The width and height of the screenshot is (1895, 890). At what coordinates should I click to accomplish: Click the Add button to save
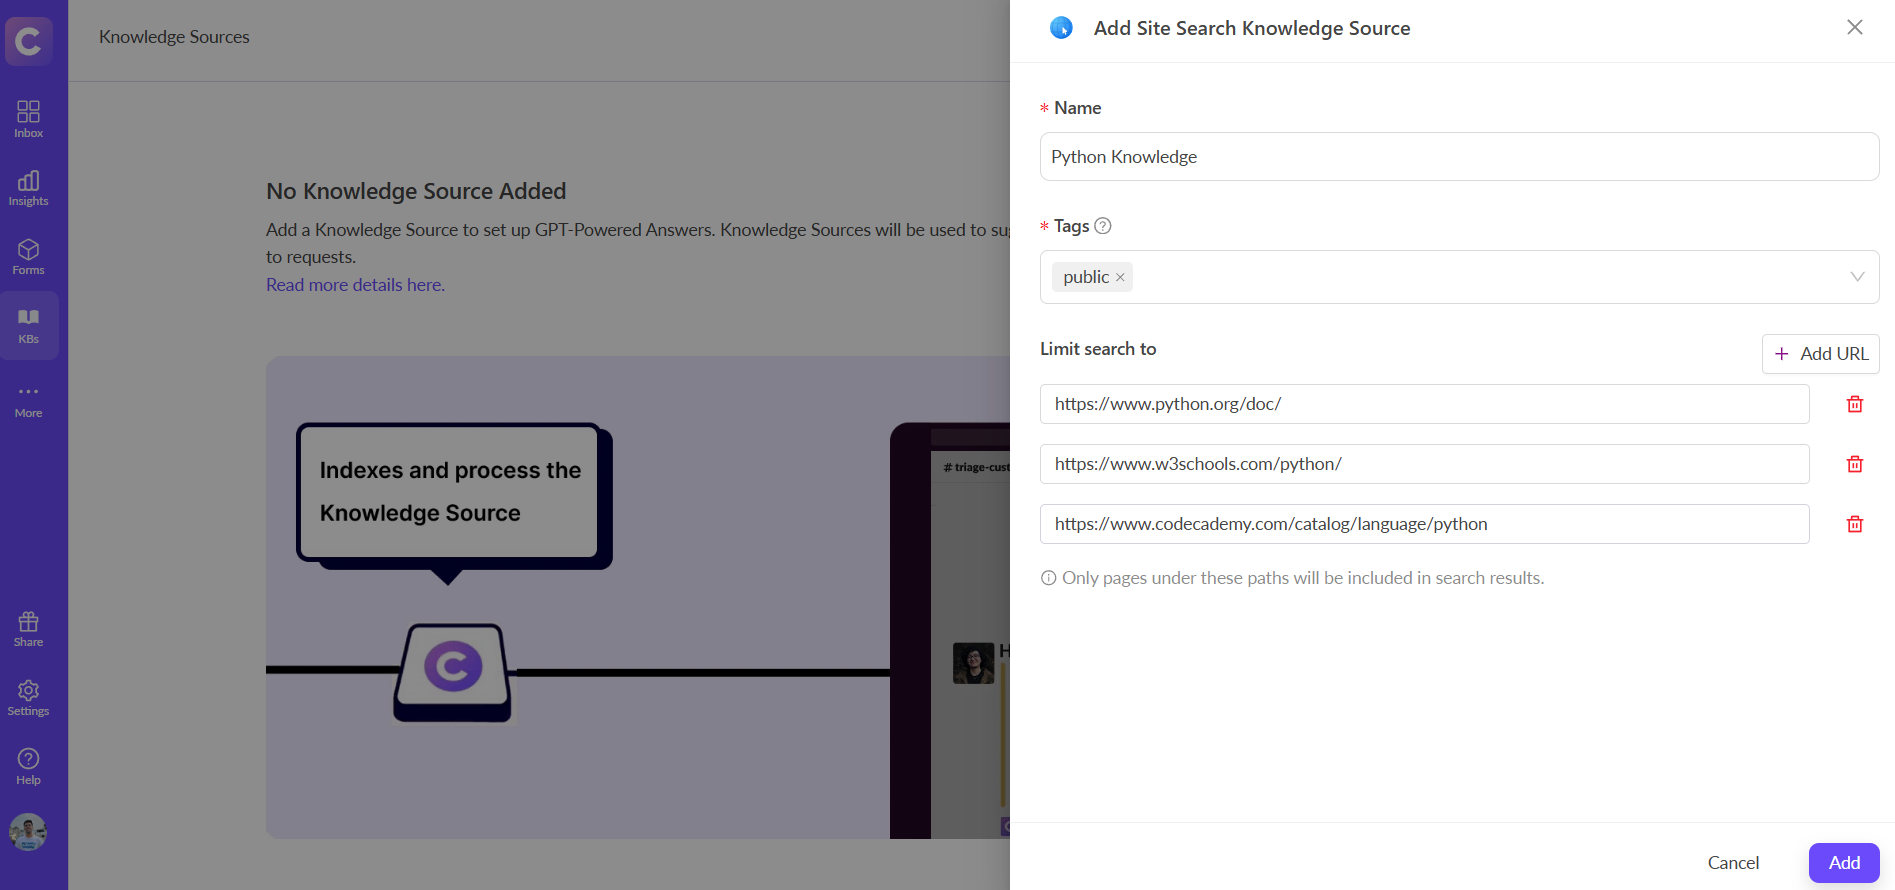pyautogui.click(x=1843, y=862)
